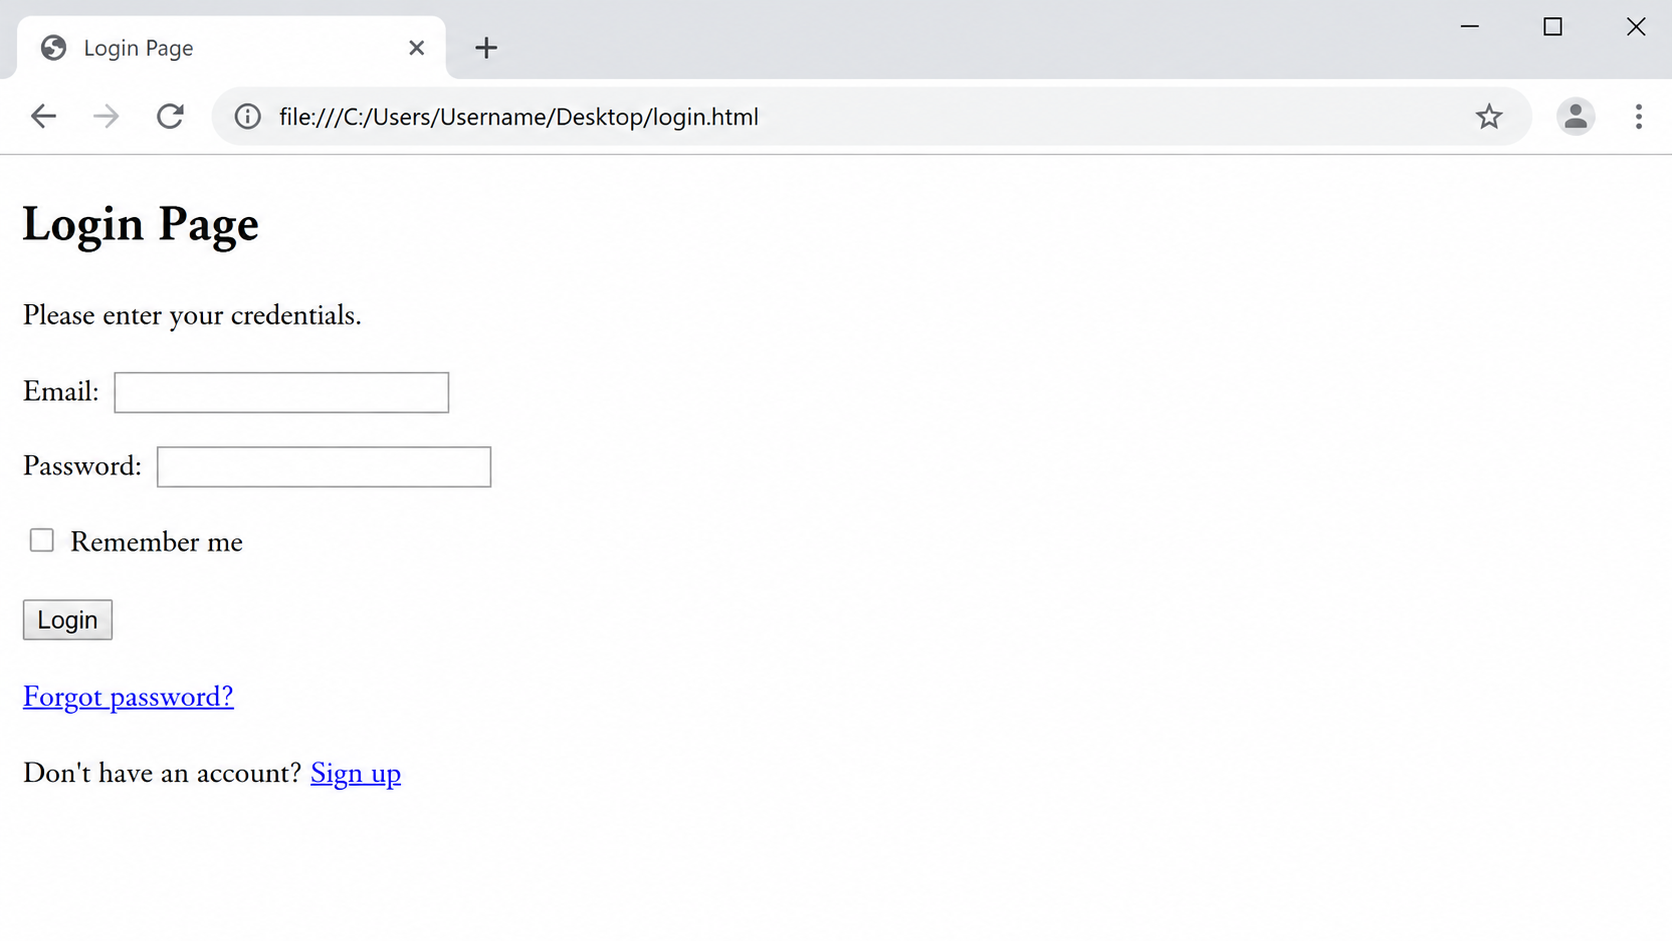
Task: Focus the Password input field
Action: click(x=324, y=467)
